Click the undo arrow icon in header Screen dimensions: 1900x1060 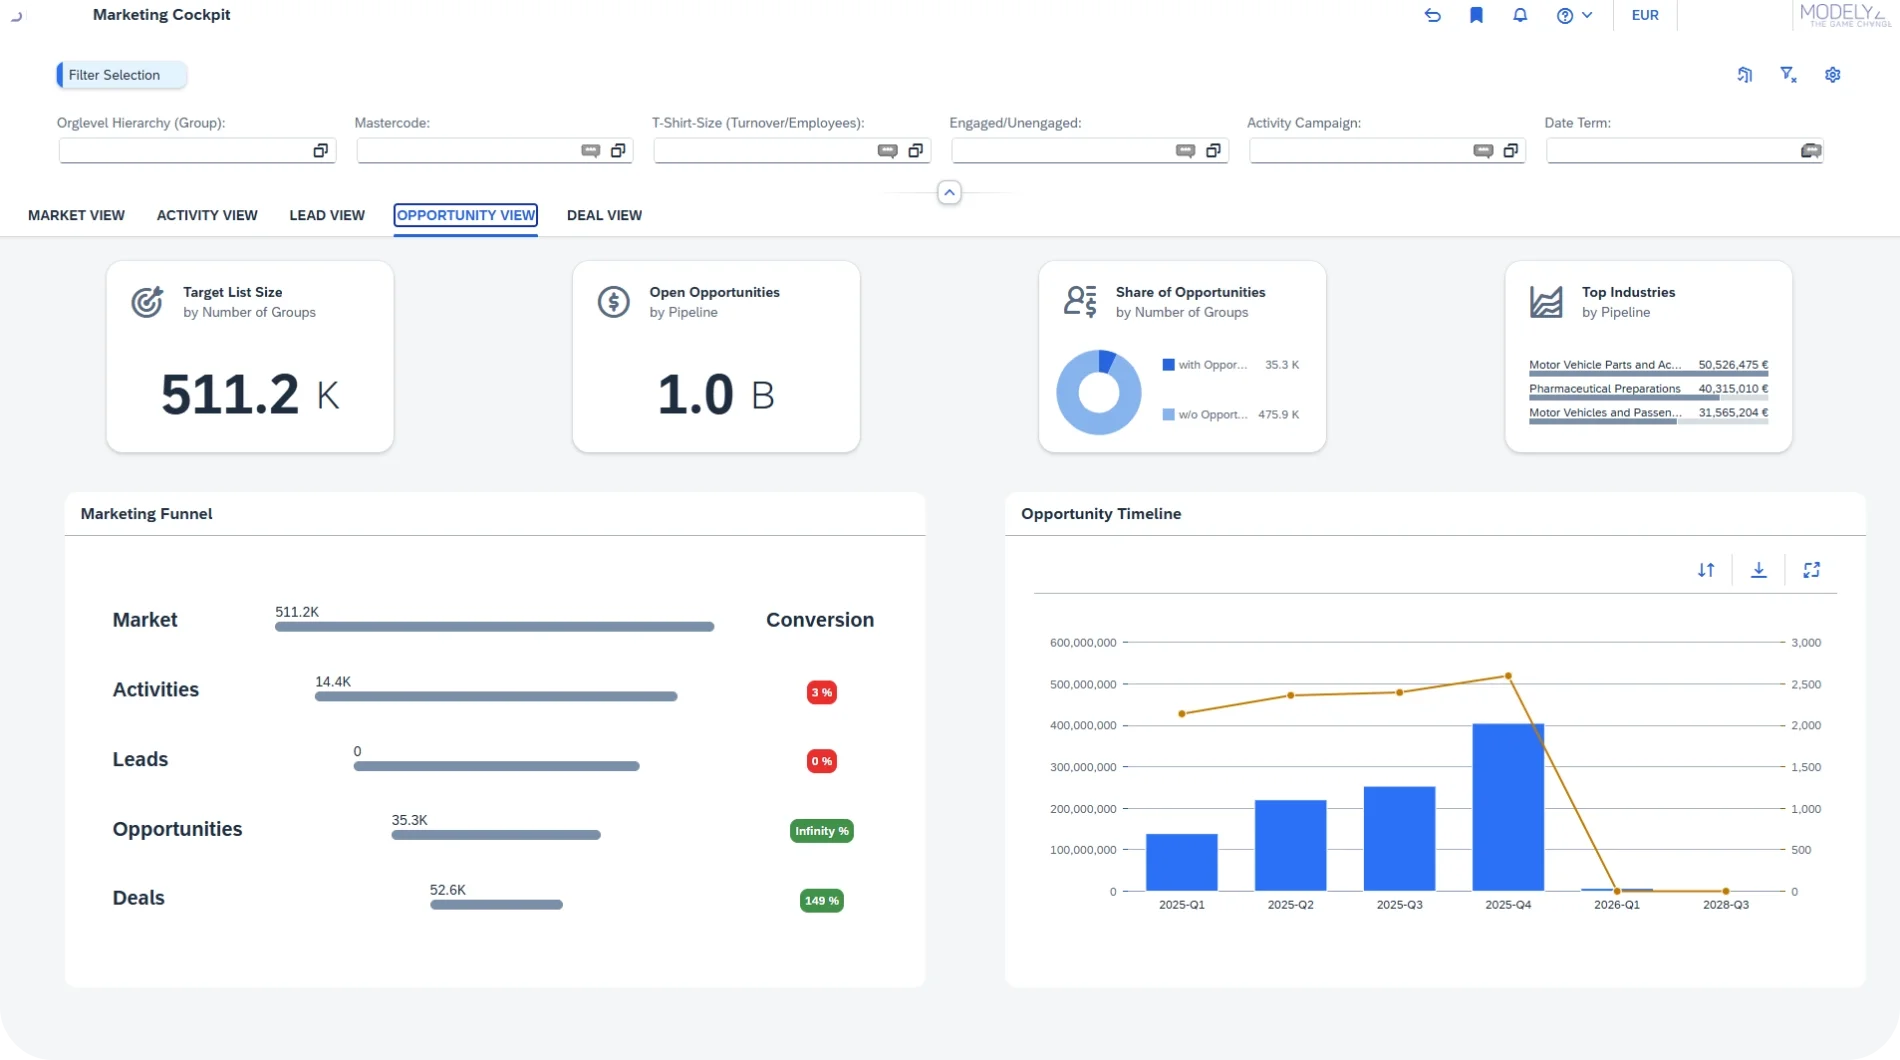1432,15
